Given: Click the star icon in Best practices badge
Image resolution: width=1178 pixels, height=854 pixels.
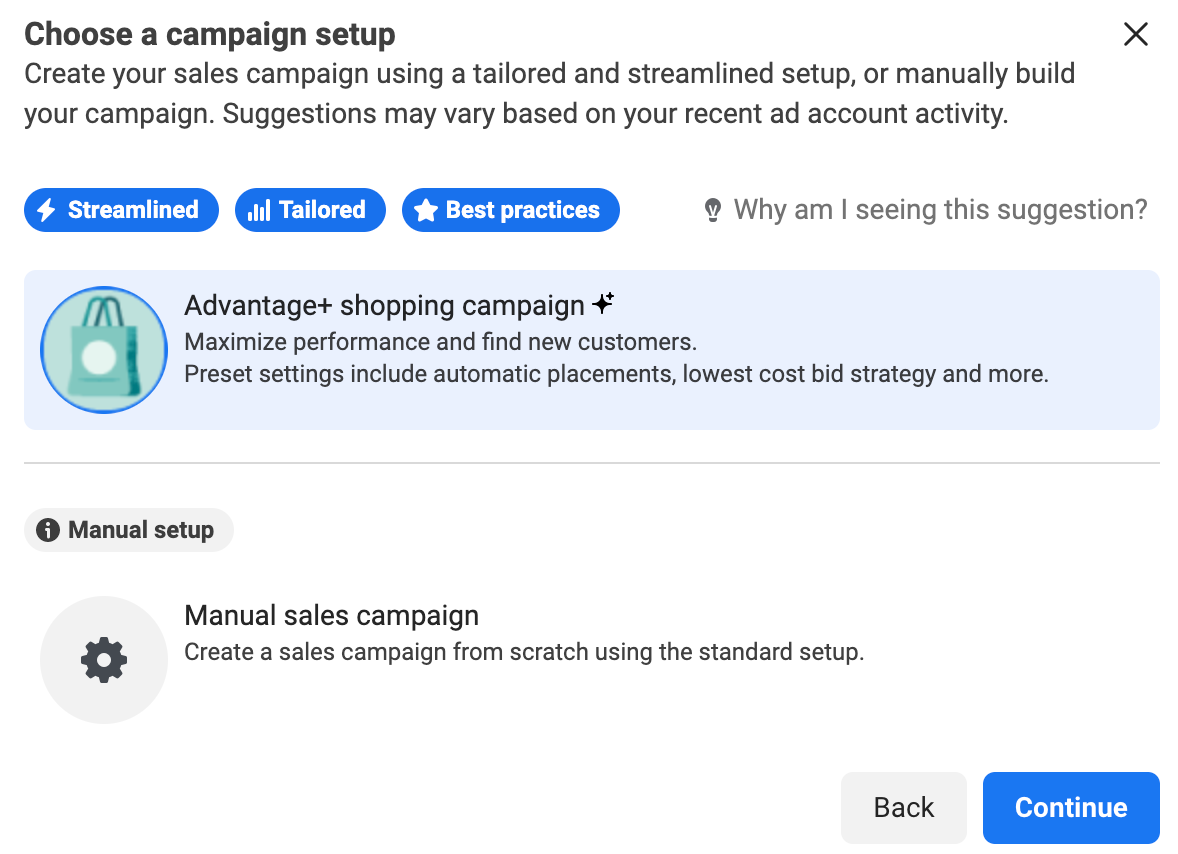Looking at the screenshot, I should click(426, 210).
